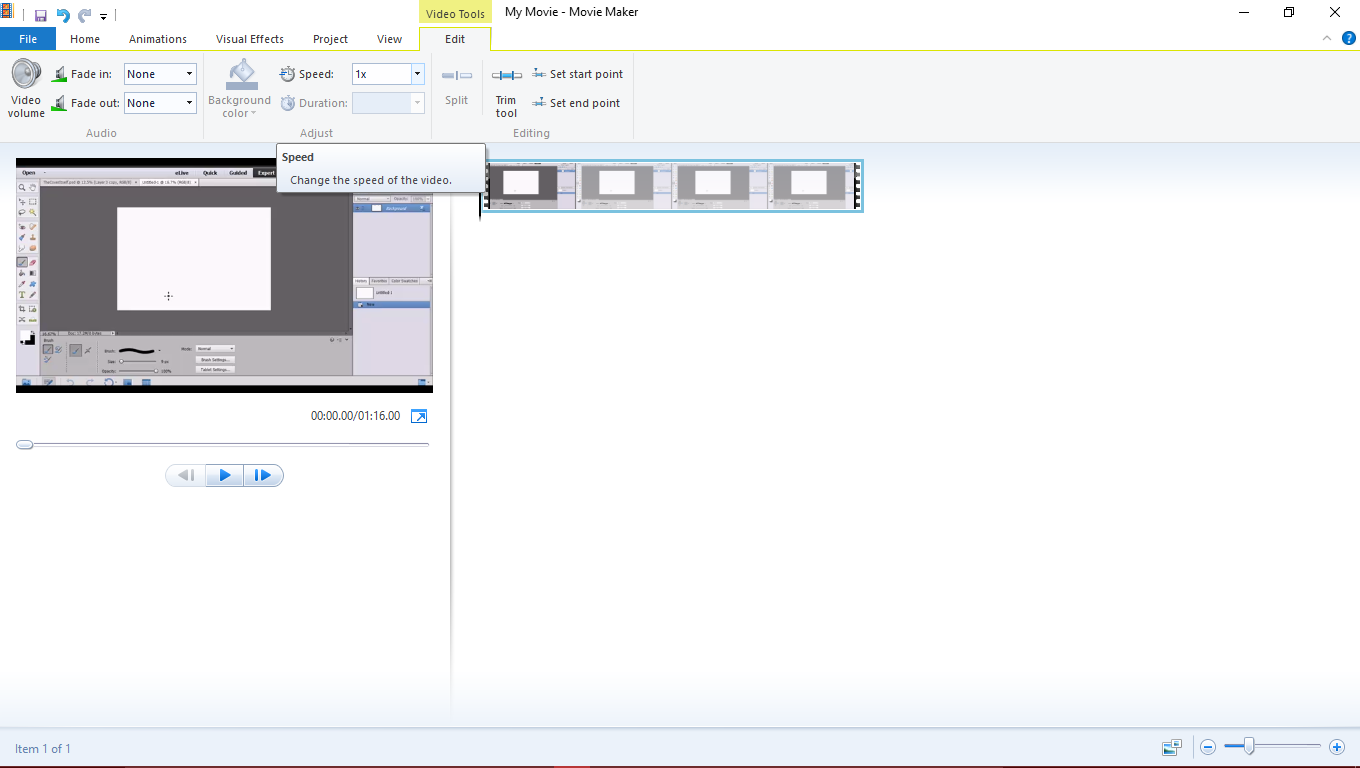Click the preview seek bar handle
The width and height of the screenshot is (1360, 768).
25,444
